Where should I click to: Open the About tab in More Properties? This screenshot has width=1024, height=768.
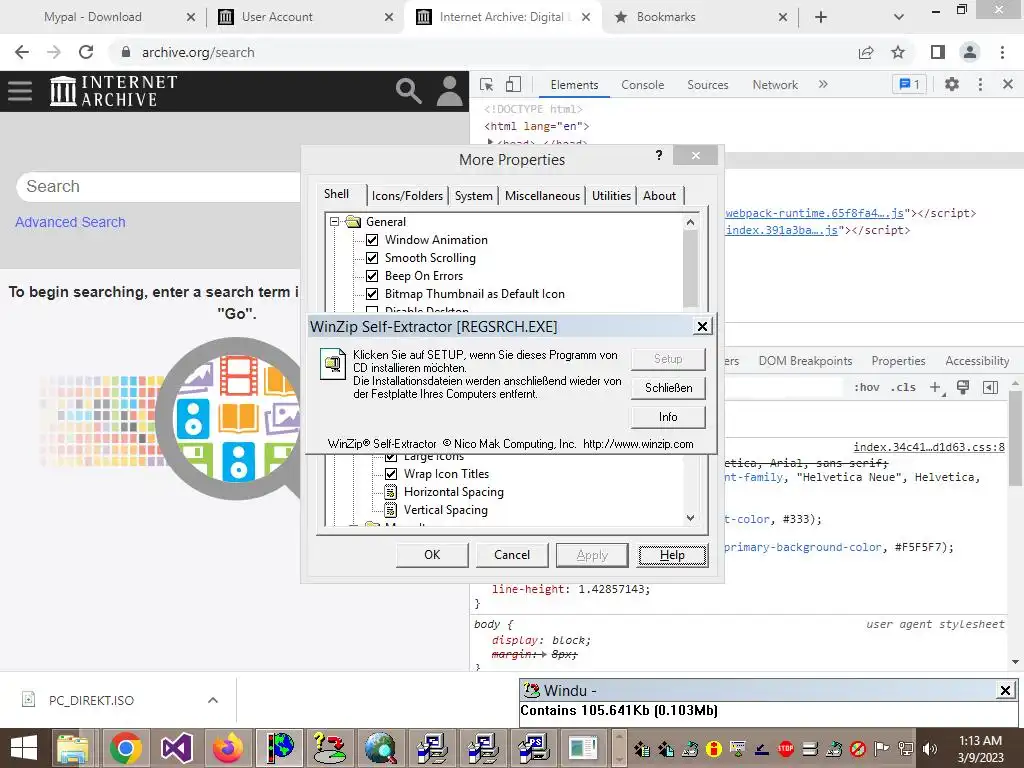pyautogui.click(x=660, y=195)
